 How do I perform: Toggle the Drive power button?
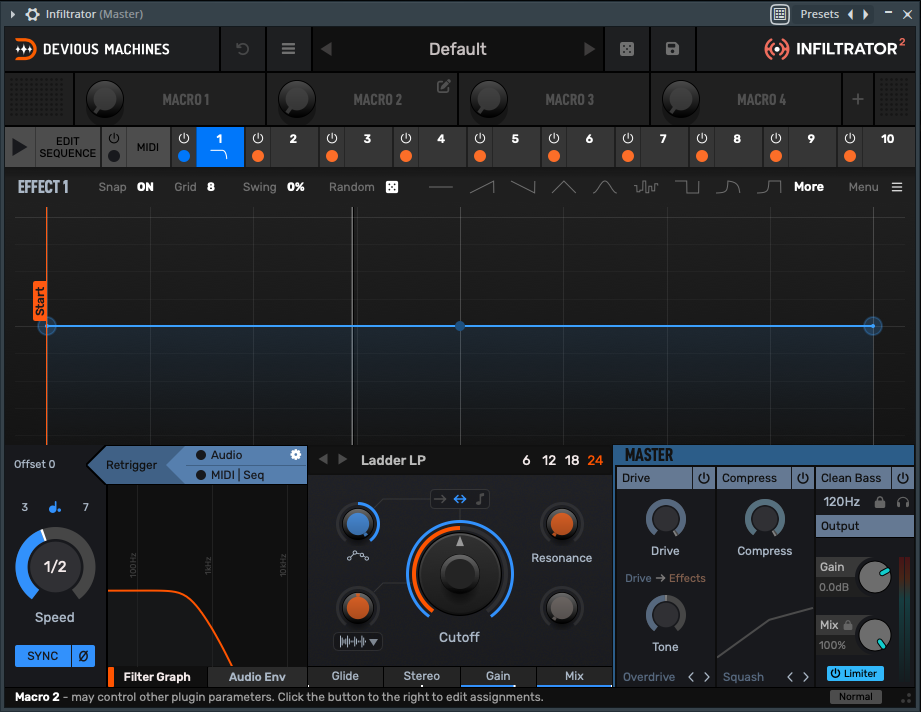(x=704, y=478)
